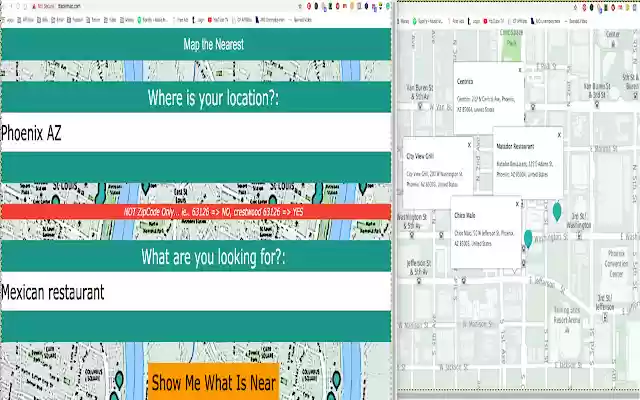640x400 pixels.
Task: Click 3rd St/Jefferson station icon
Action: click(x=605, y=317)
